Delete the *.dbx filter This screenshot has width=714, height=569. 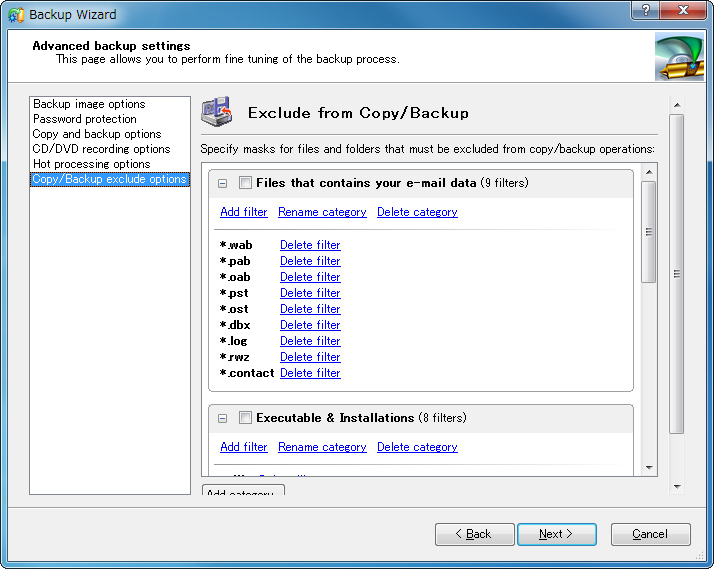pos(310,325)
